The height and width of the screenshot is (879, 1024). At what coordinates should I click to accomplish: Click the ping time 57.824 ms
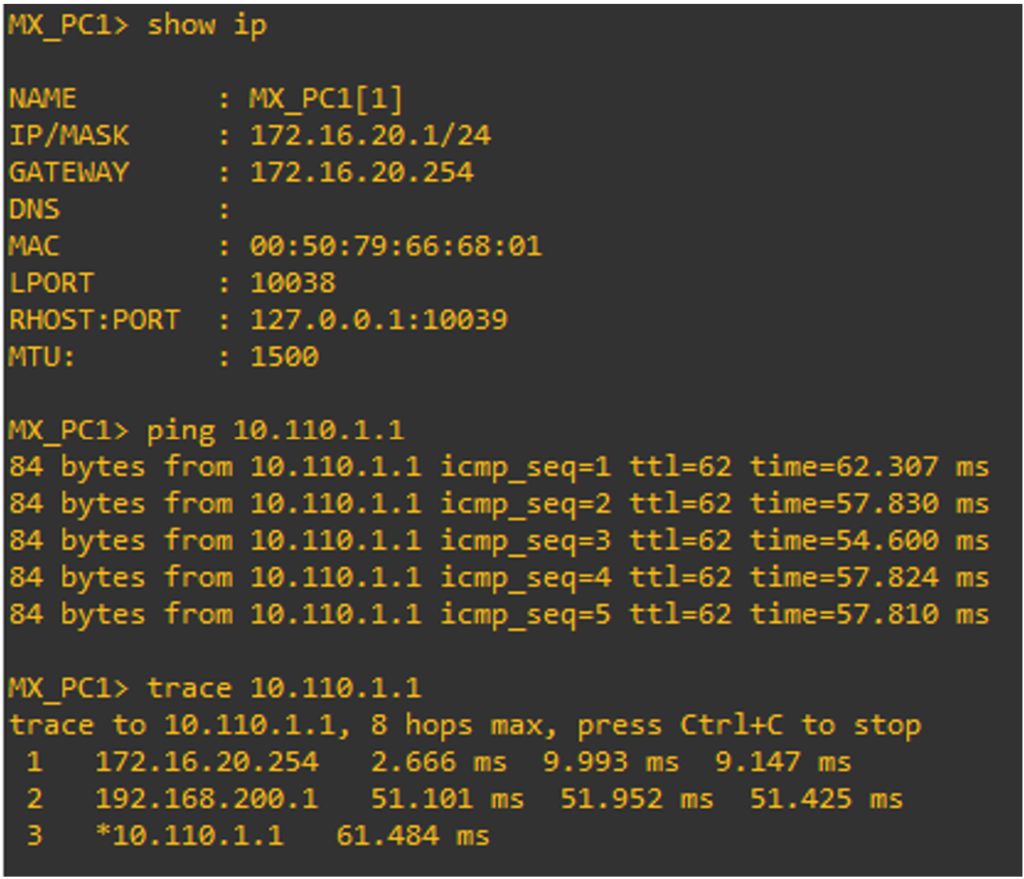pos(869,578)
